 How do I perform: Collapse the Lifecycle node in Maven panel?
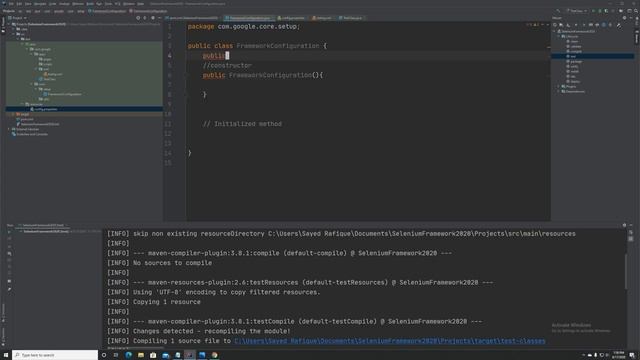coord(559,36)
